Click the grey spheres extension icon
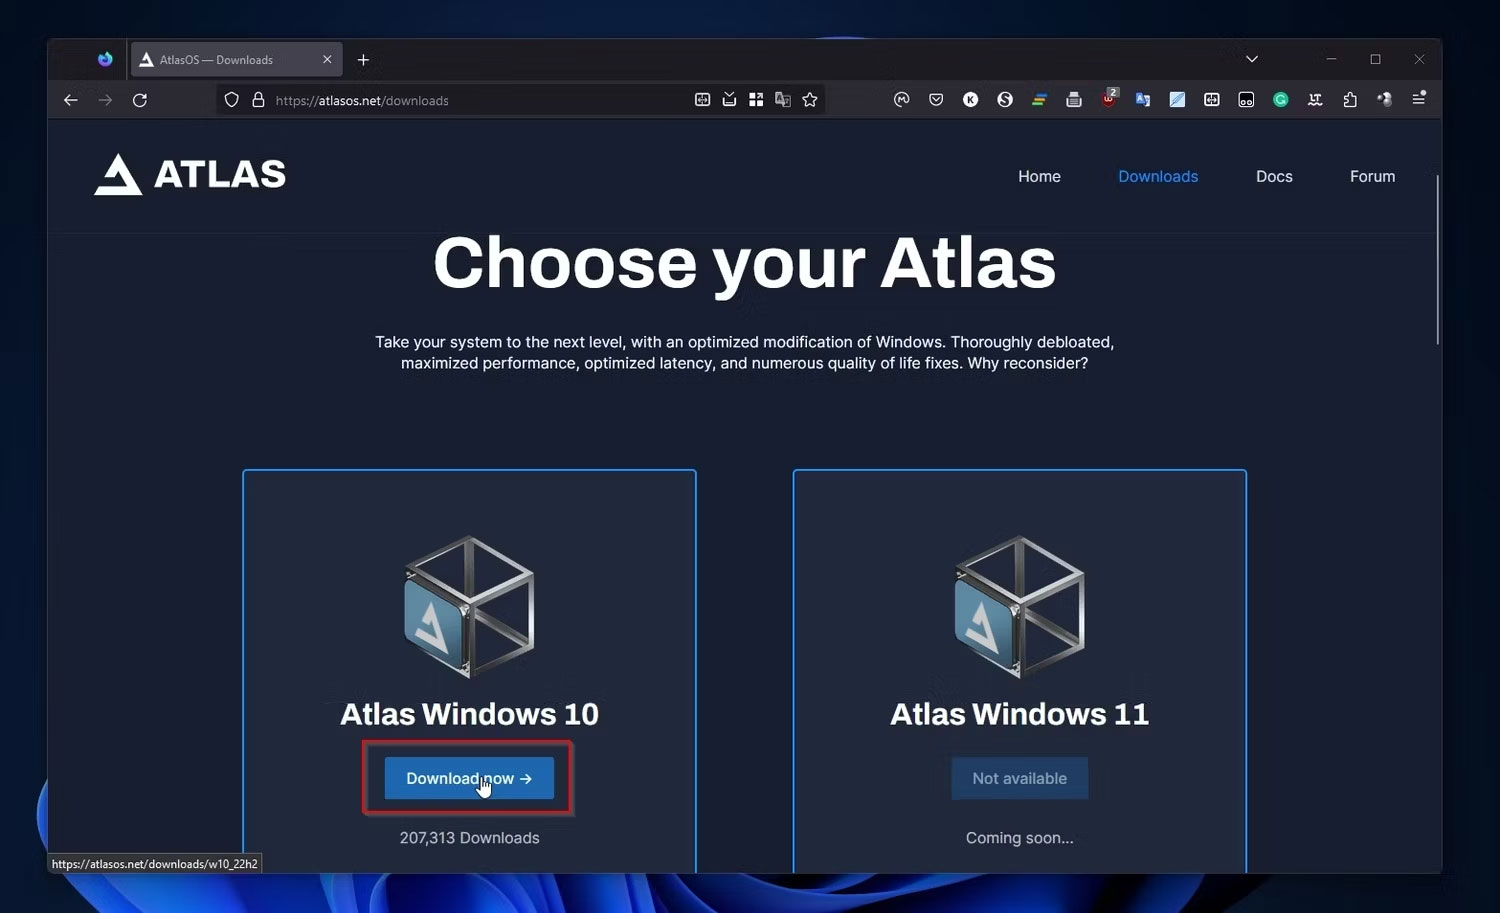Screen dimensions: 1500x913 click(x=1384, y=100)
